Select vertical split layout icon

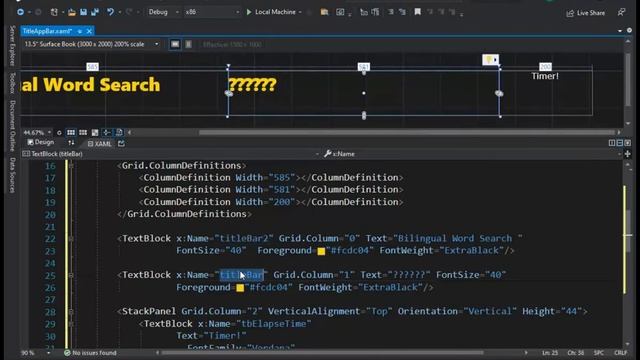612,143
